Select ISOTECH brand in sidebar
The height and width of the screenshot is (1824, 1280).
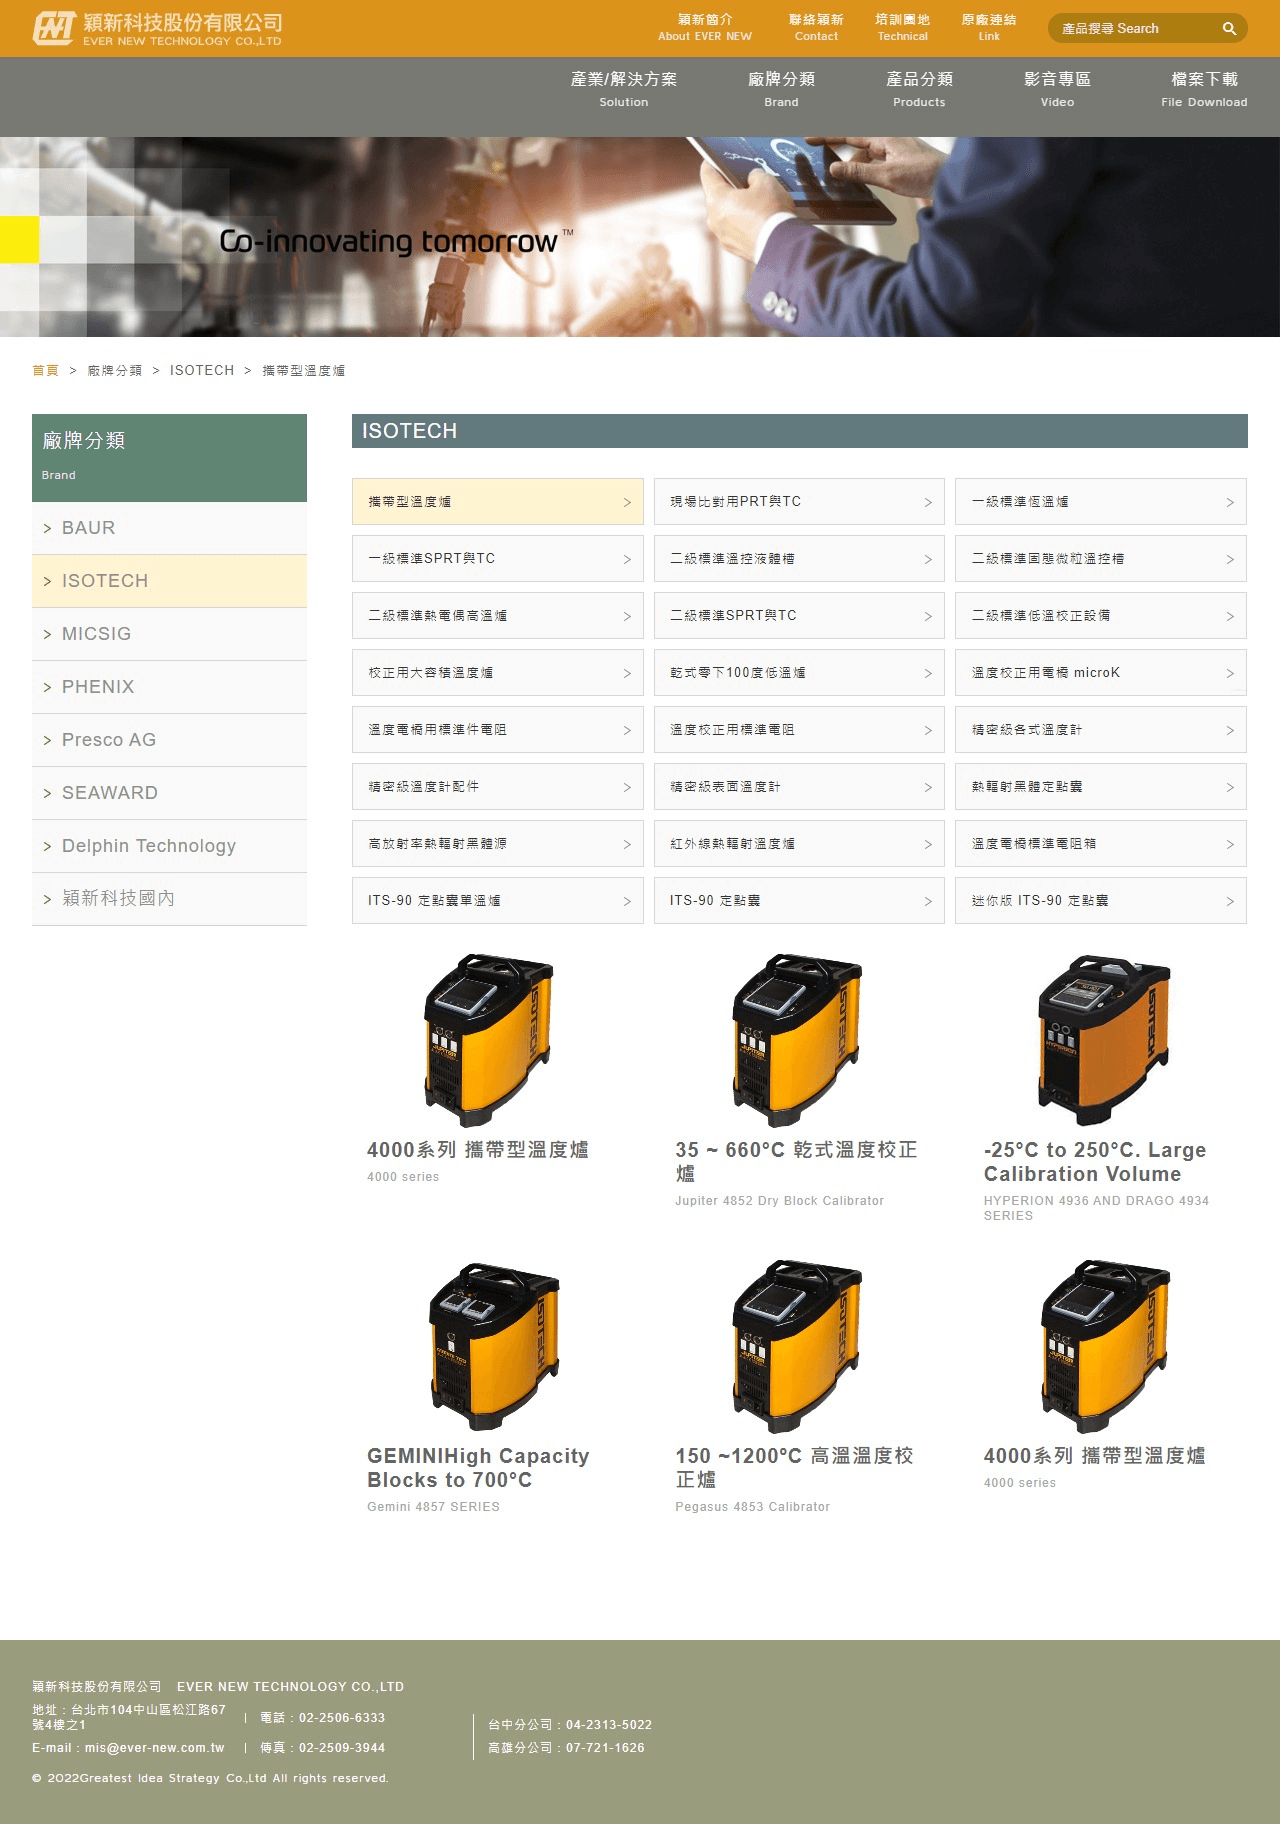pyautogui.click(x=169, y=581)
